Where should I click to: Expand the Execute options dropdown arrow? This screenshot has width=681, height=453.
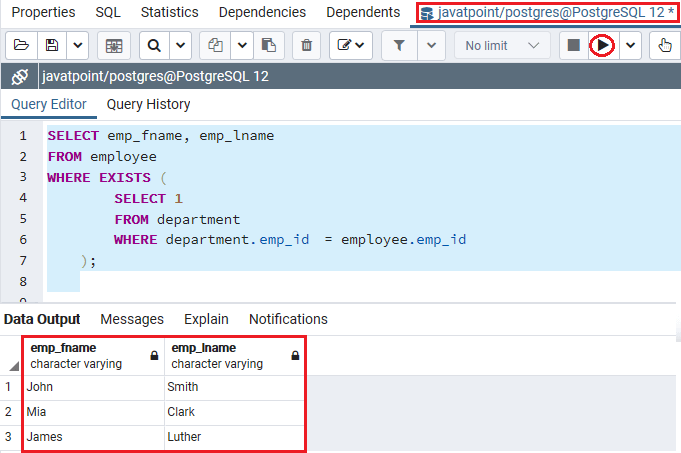631,45
